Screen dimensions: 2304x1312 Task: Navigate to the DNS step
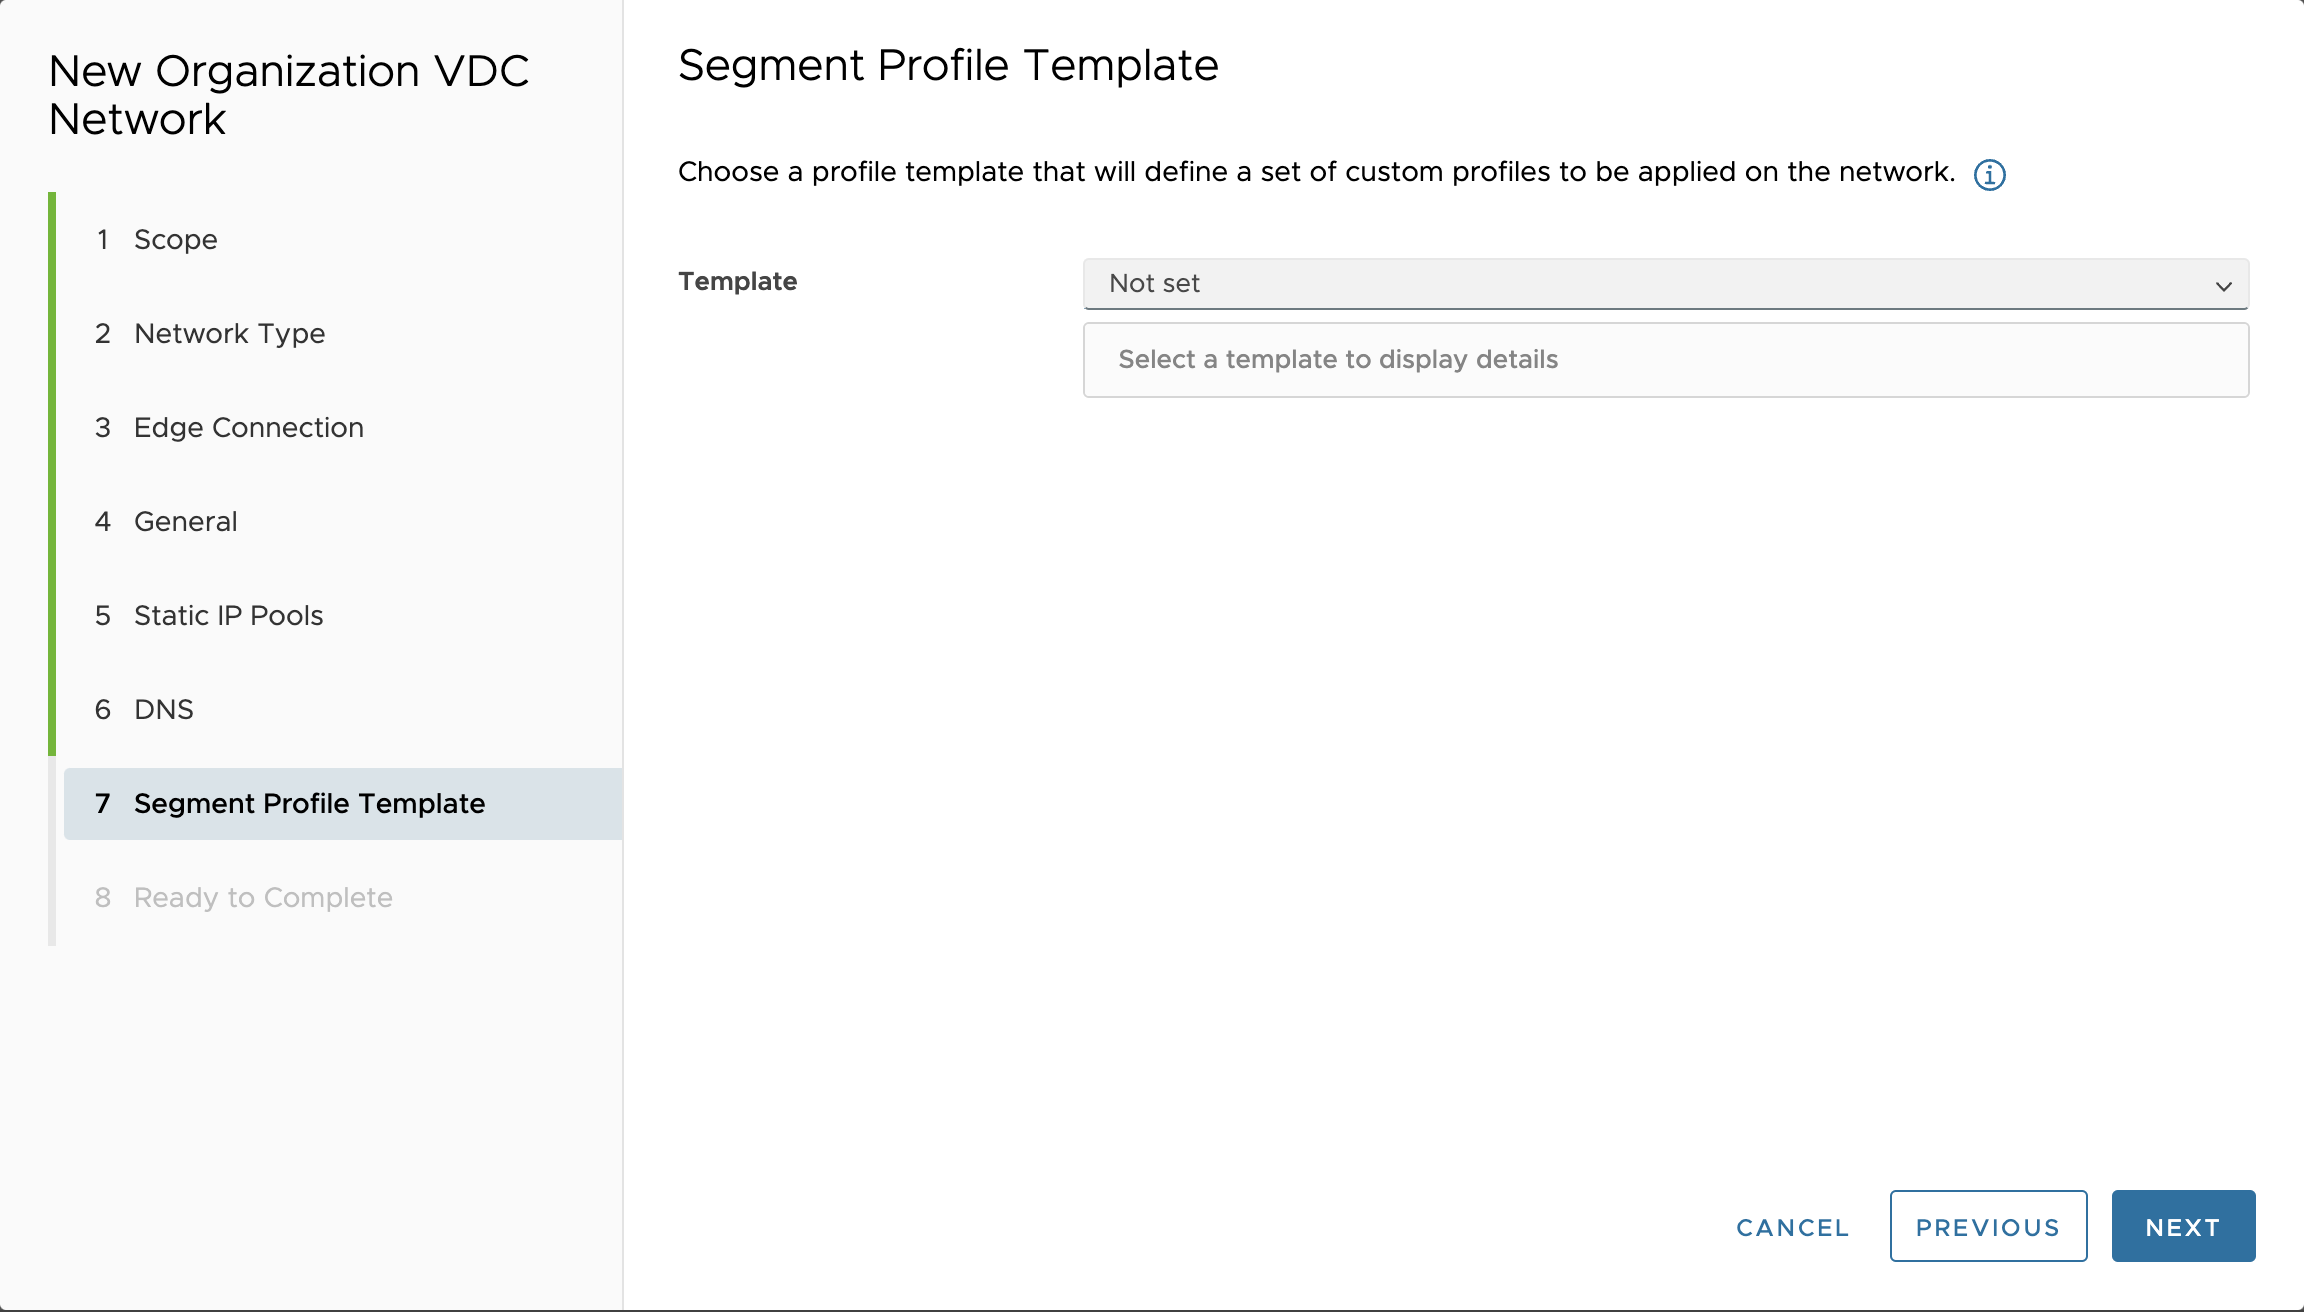coord(163,710)
